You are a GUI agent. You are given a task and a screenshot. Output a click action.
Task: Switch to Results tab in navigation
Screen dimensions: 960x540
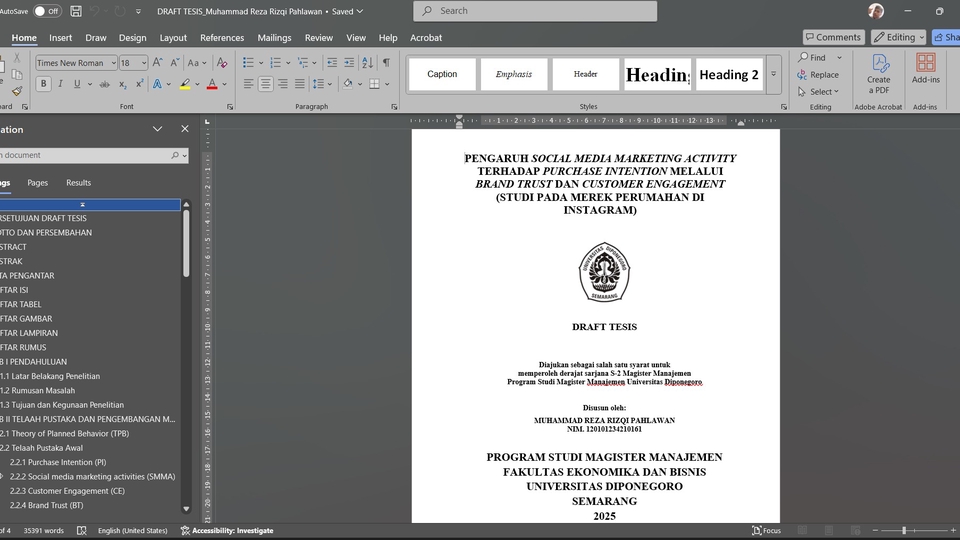(x=78, y=183)
